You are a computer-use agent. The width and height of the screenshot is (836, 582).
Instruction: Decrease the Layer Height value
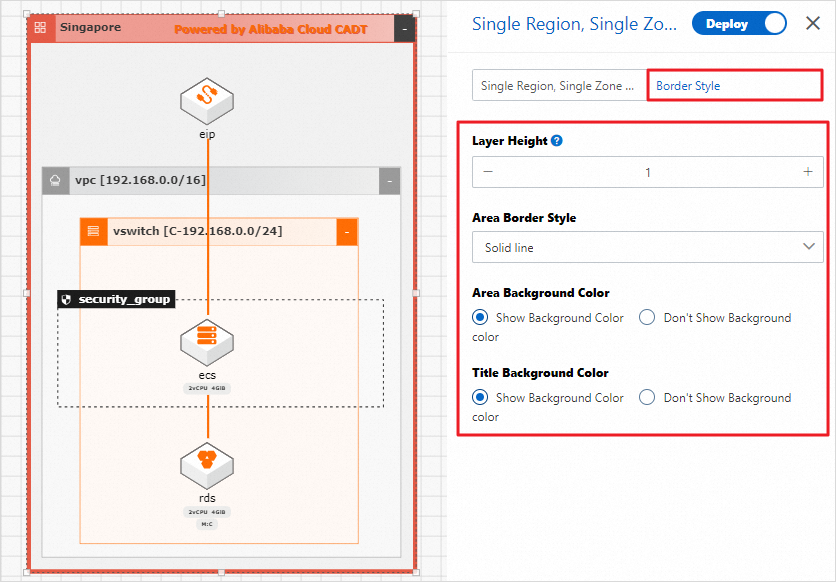coord(488,172)
